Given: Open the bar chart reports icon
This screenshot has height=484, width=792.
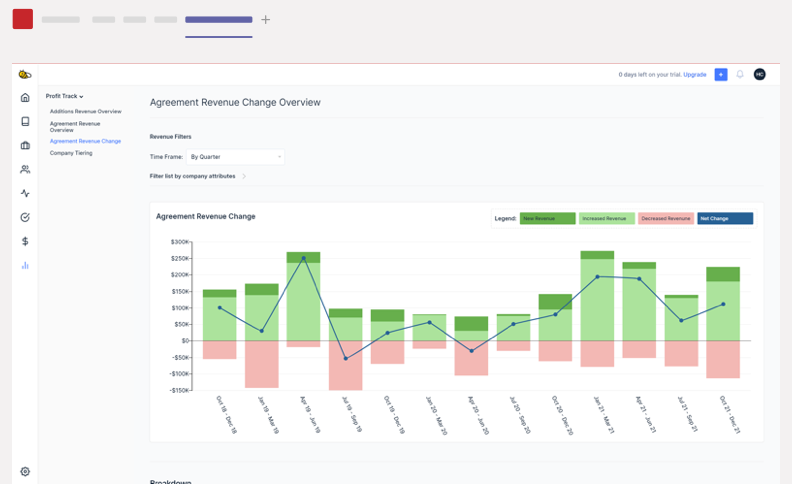Looking at the screenshot, I should point(25,265).
